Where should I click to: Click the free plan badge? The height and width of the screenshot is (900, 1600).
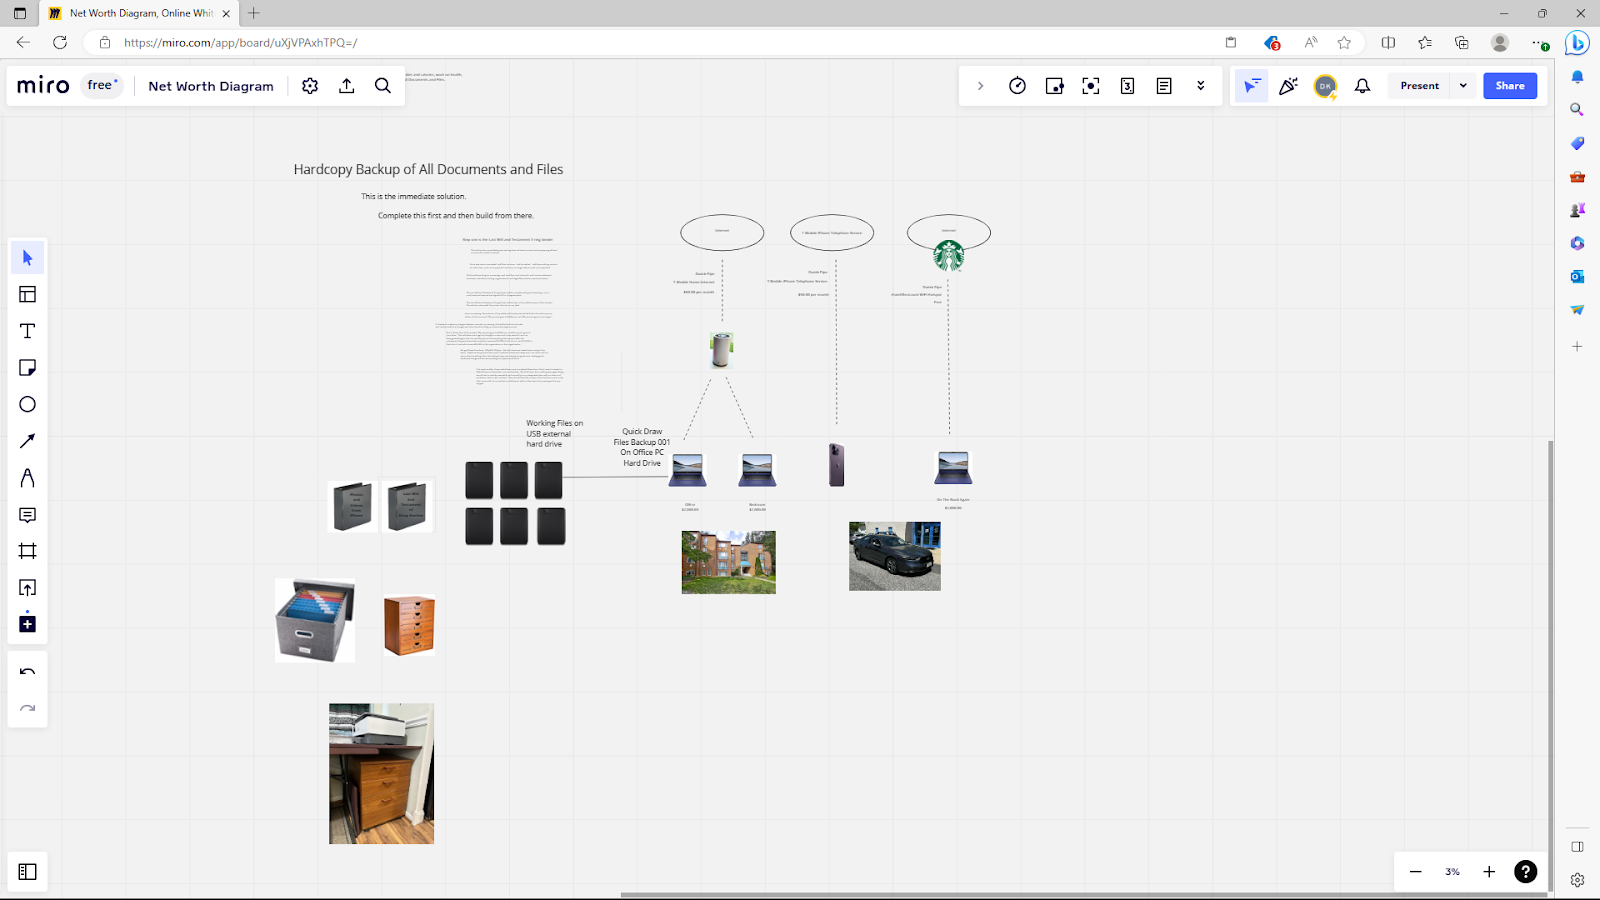click(x=102, y=85)
